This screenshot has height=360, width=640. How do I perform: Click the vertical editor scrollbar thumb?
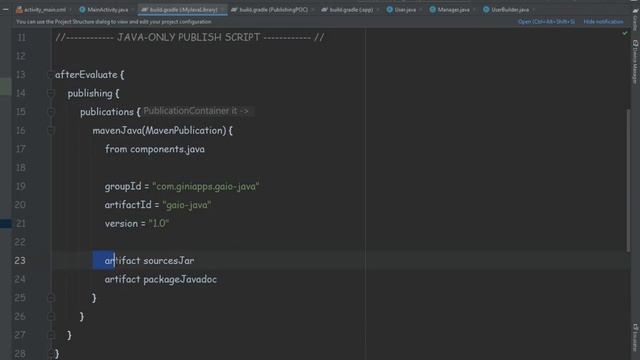coord(628,180)
